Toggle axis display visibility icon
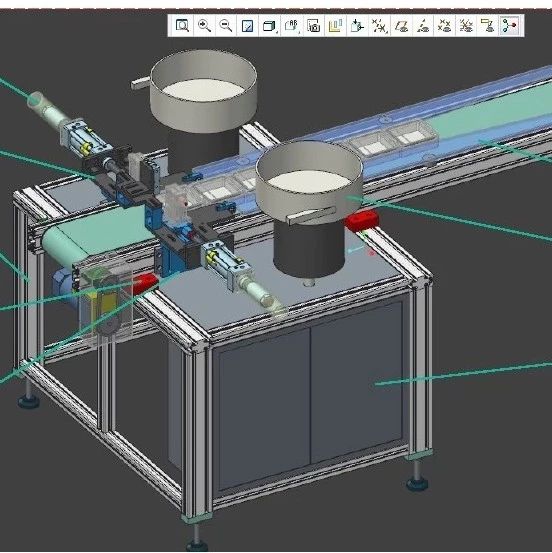 click(x=423, y=26)
